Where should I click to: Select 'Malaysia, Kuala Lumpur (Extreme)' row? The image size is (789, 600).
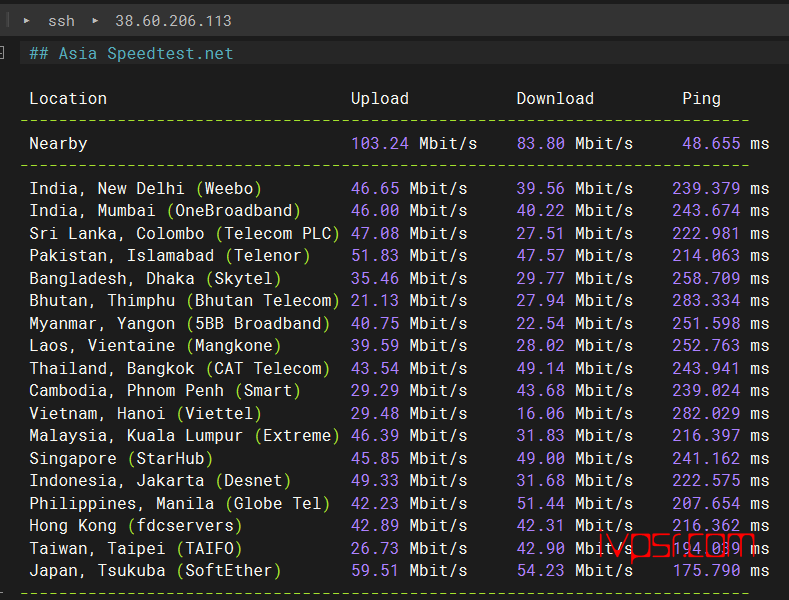tap(399, 435)
